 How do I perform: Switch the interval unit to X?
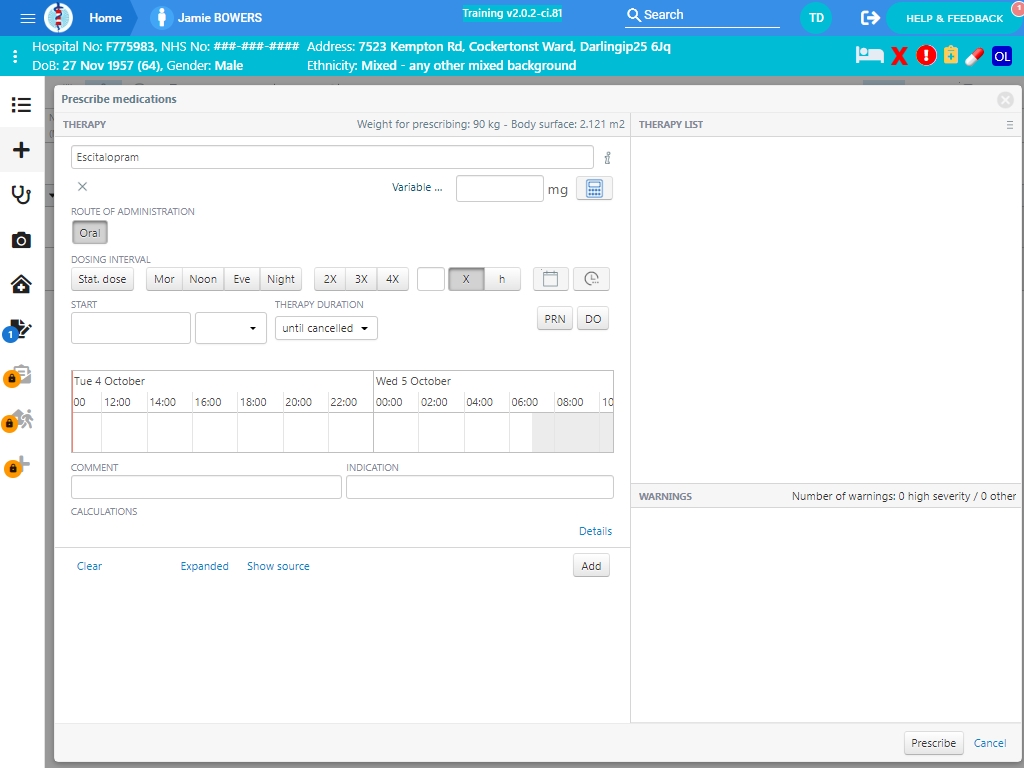click(466, 279)
